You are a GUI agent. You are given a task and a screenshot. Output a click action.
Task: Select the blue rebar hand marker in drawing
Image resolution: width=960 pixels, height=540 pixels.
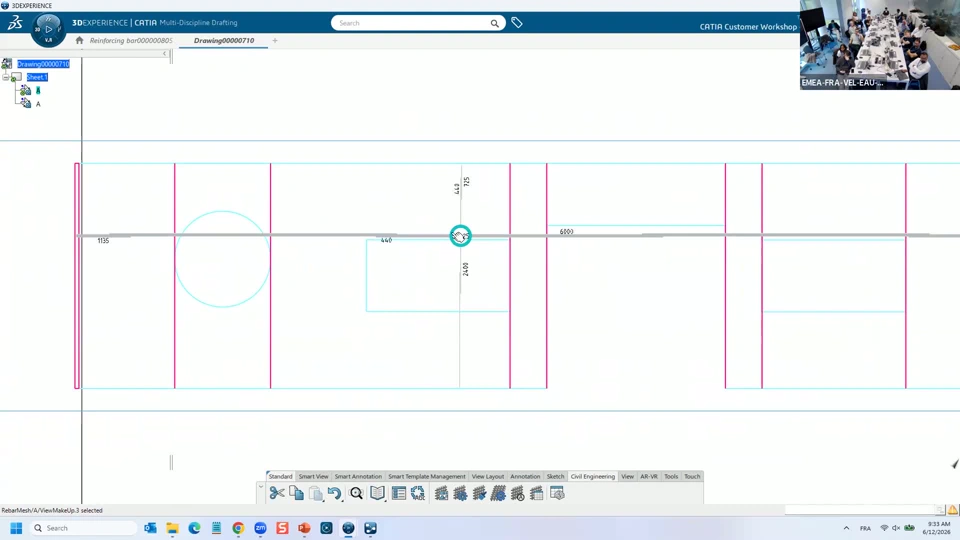[x=460, y=236]
